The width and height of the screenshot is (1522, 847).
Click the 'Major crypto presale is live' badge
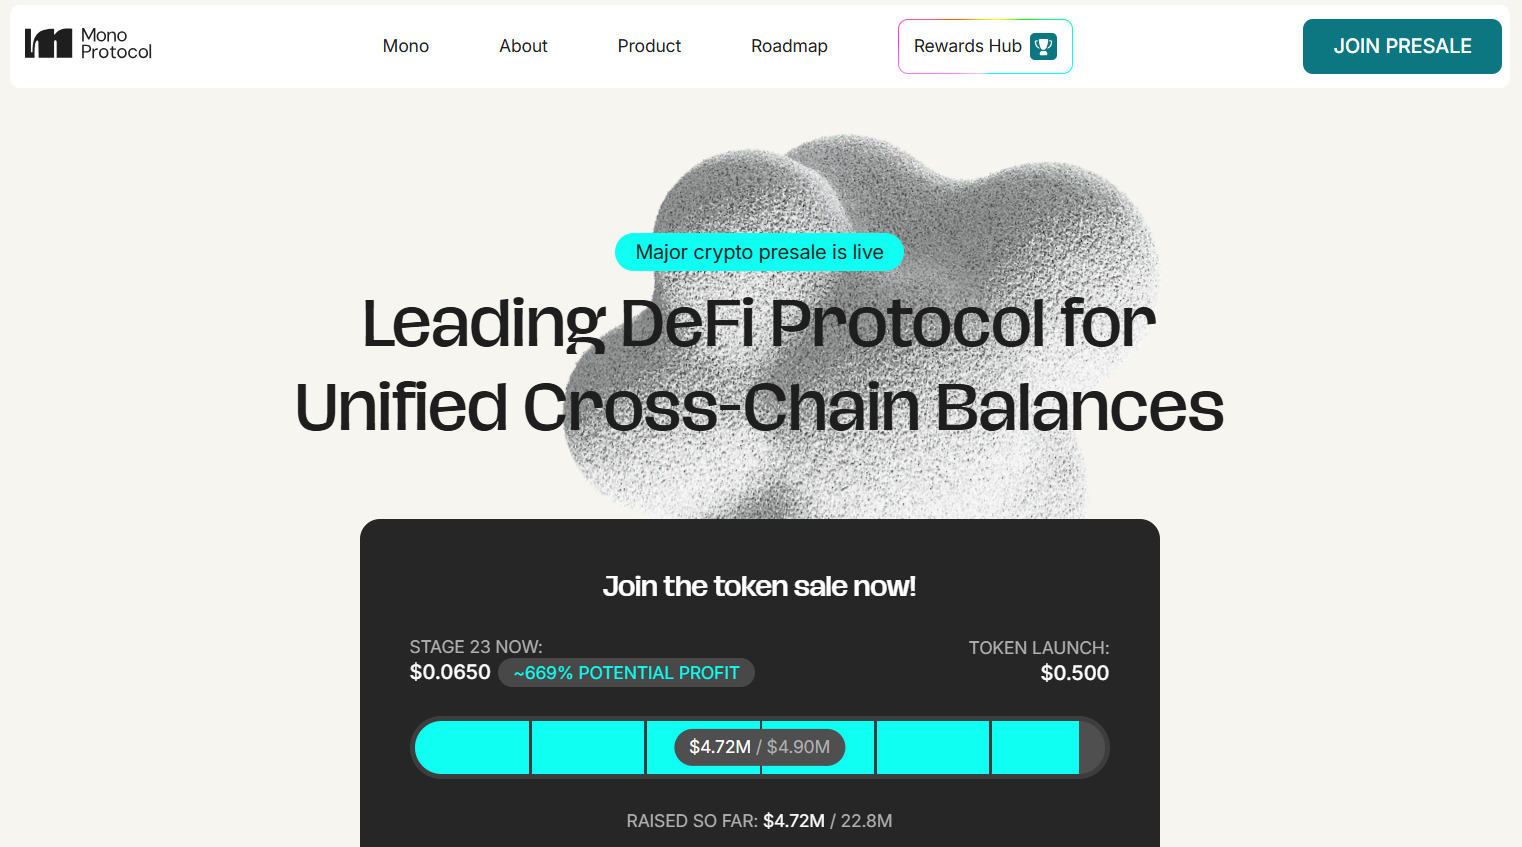point(759,252)
